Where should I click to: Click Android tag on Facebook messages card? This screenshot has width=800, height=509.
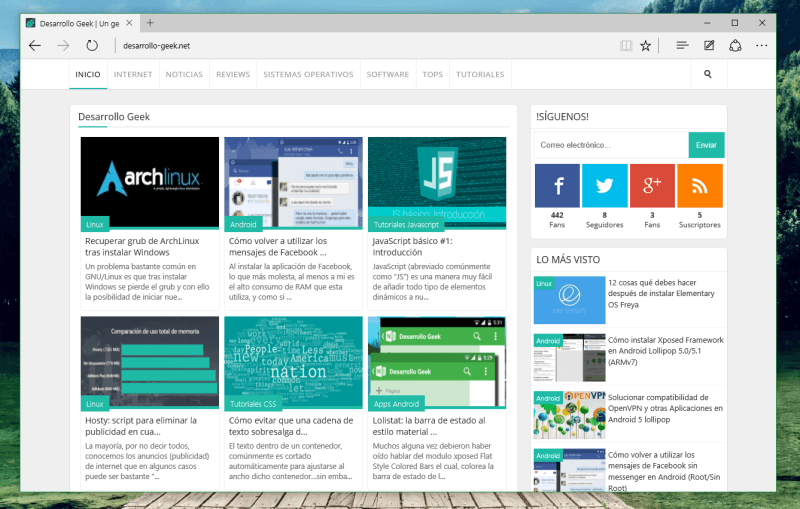(243, 224)
